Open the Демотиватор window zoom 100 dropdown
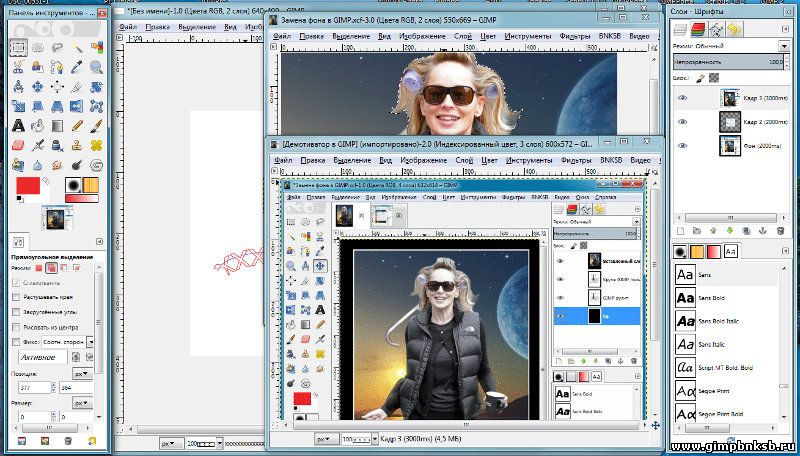Image resolution: width=800 pixels, height=456 pixels. point(375,439)
